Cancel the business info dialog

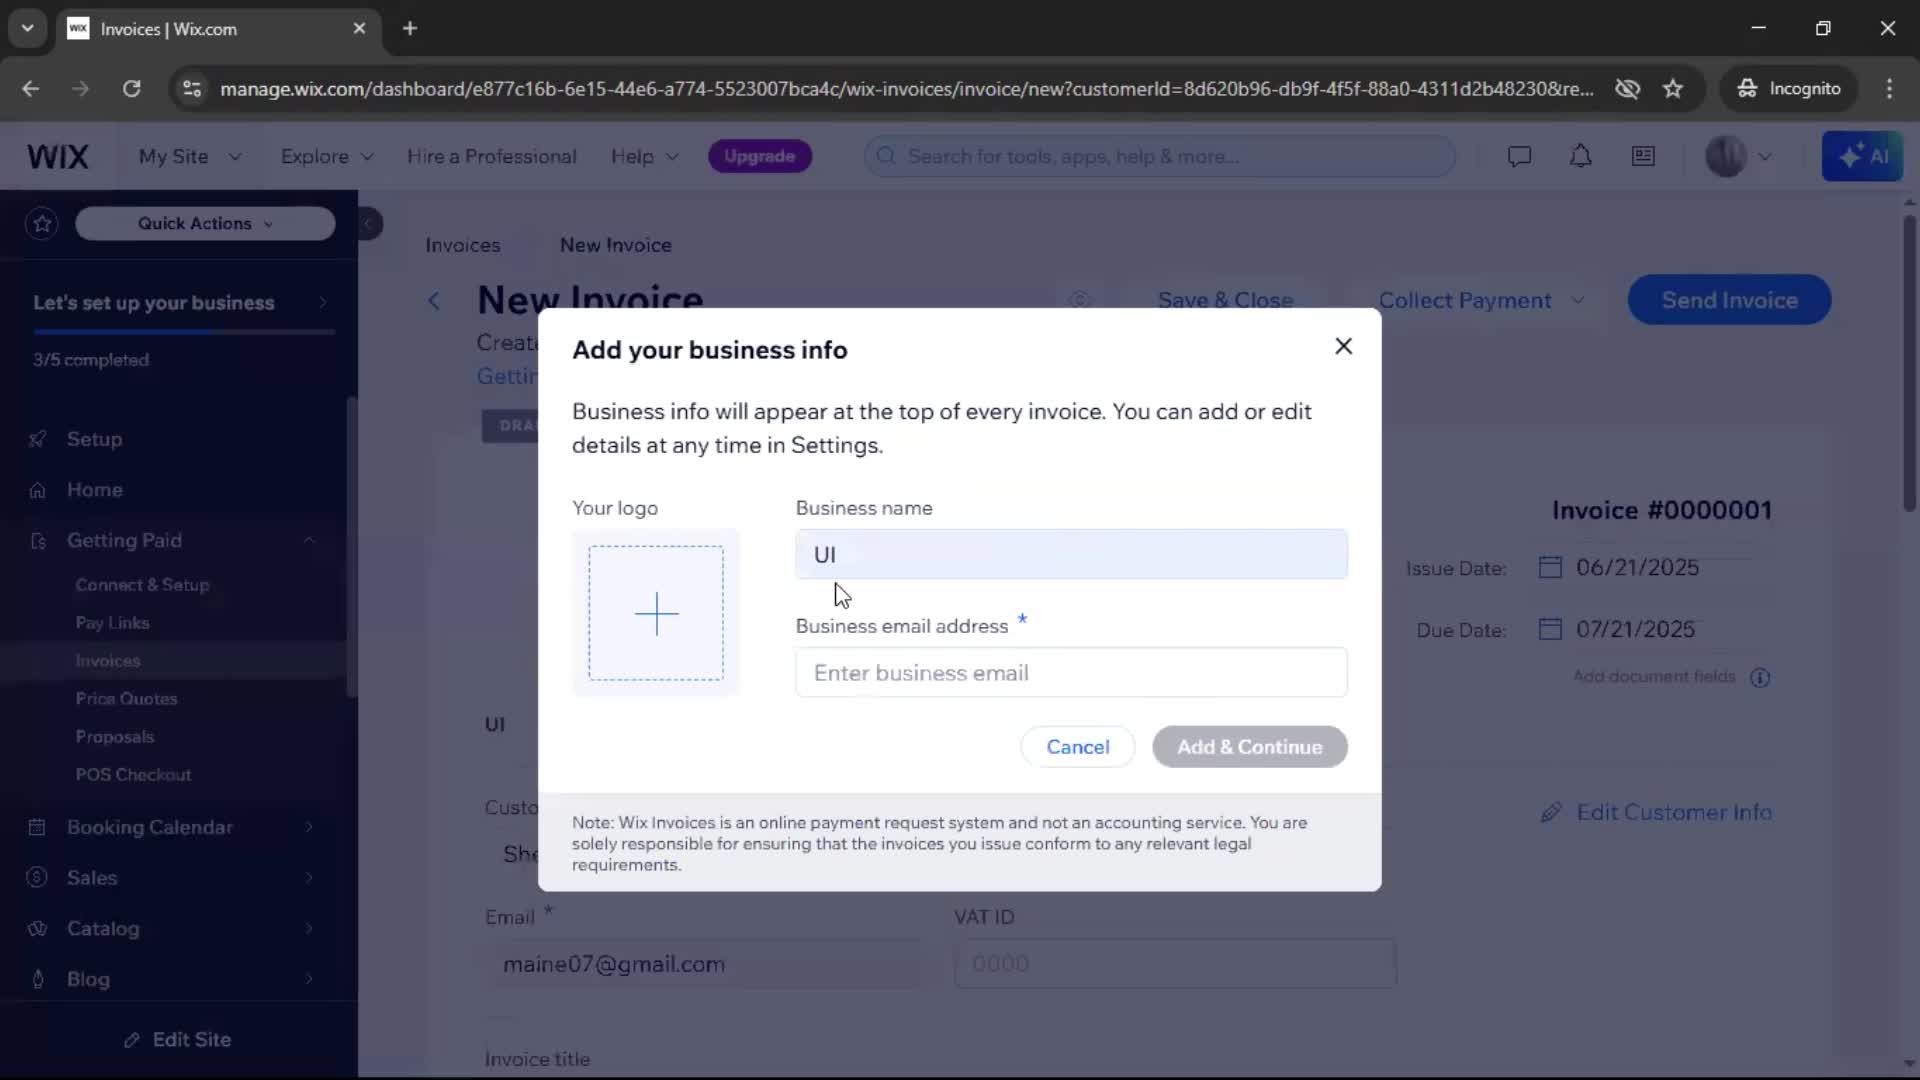[x=1077, y=747]
